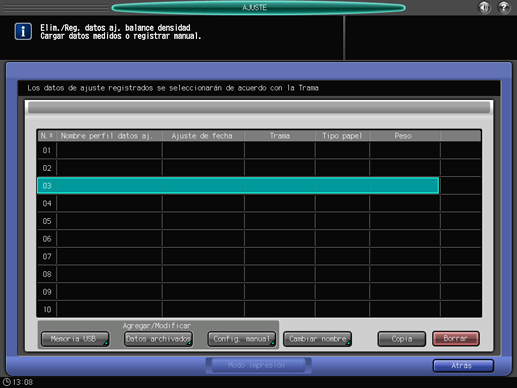The height and width of the screenshot is (388, 517).
Task: Click the red Borrar button
Action: [456, 339]
